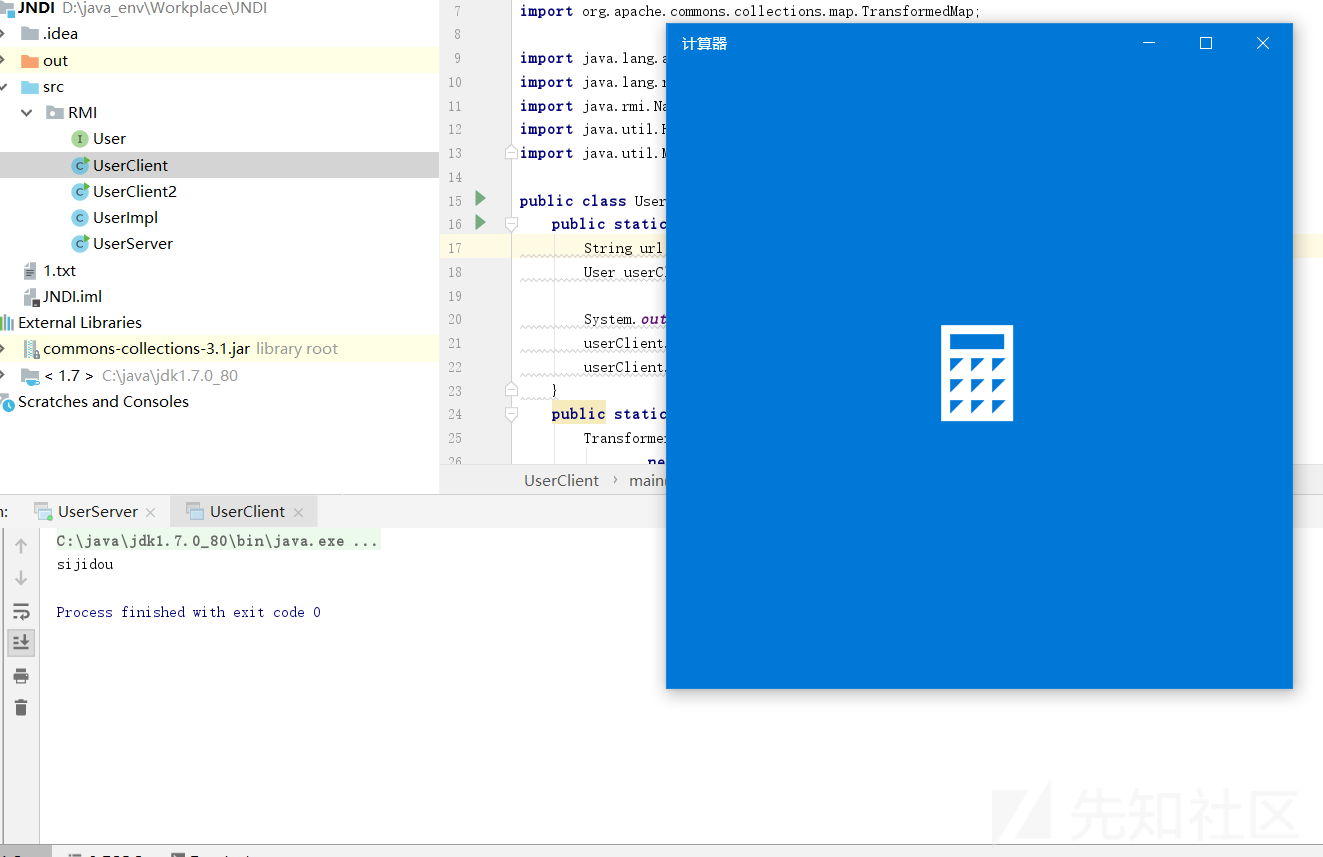Minimize the 计算器 calculator window
The width and height of the screenshot is (1323, 857).
point(1149,43)
